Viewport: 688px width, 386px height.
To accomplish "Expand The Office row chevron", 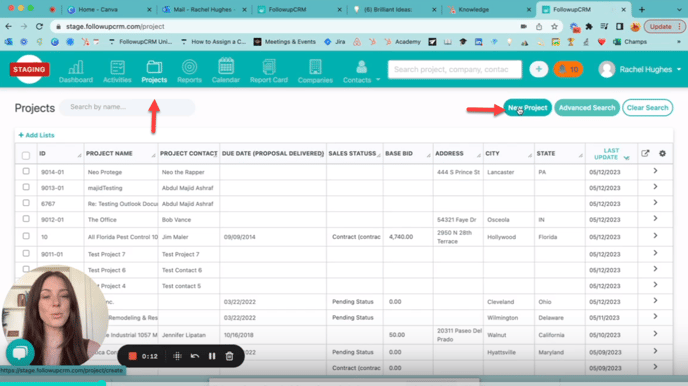I will [655, 218].
